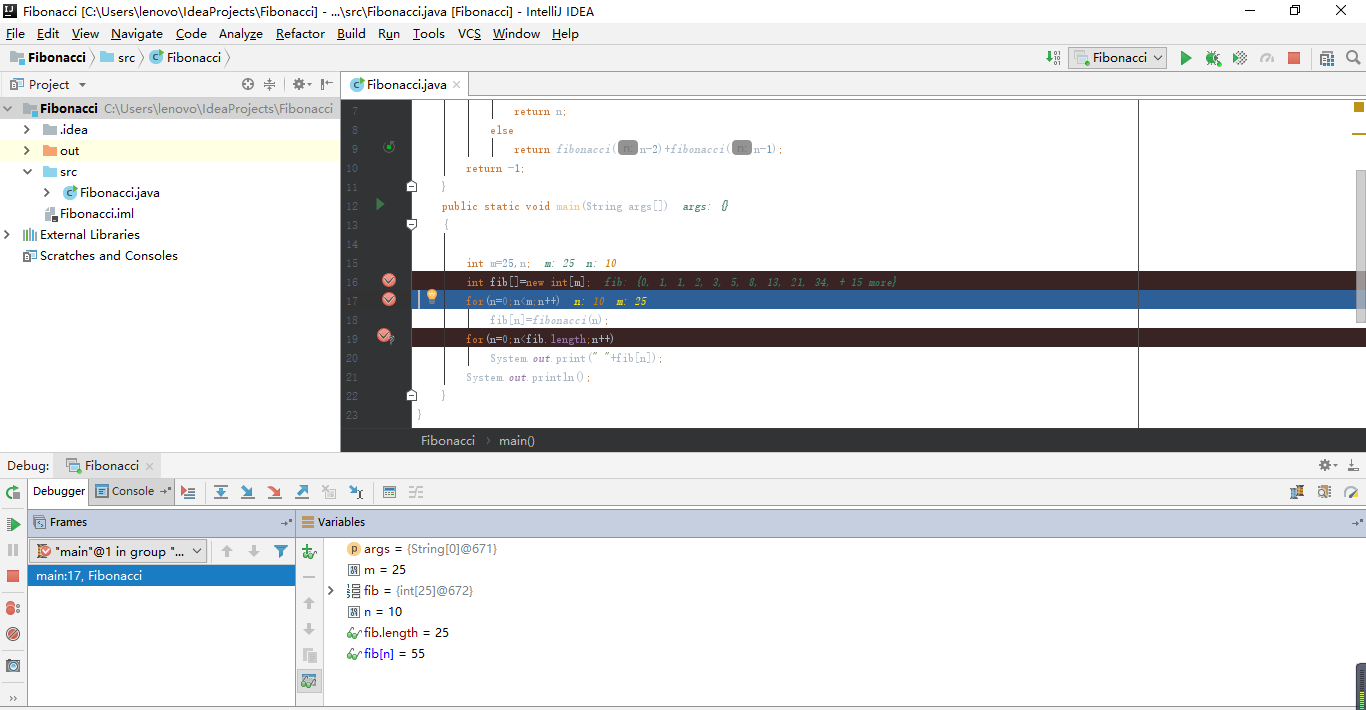The height and width of the screenshot is (710, 1366).
Task: Select Scratches and Consoles in project tree
Action: (109, 256)
